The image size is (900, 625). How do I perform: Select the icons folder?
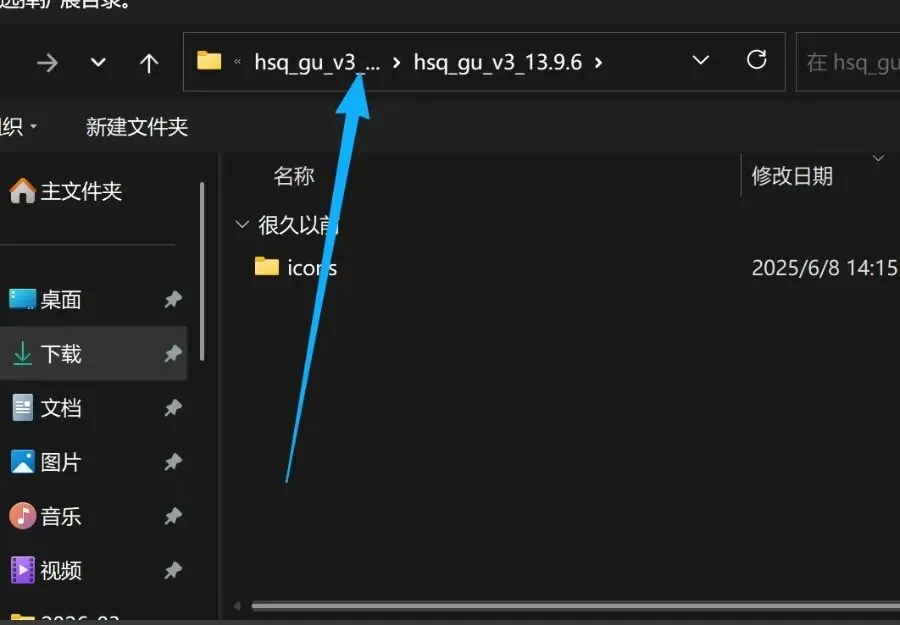(x=296, y=267)
